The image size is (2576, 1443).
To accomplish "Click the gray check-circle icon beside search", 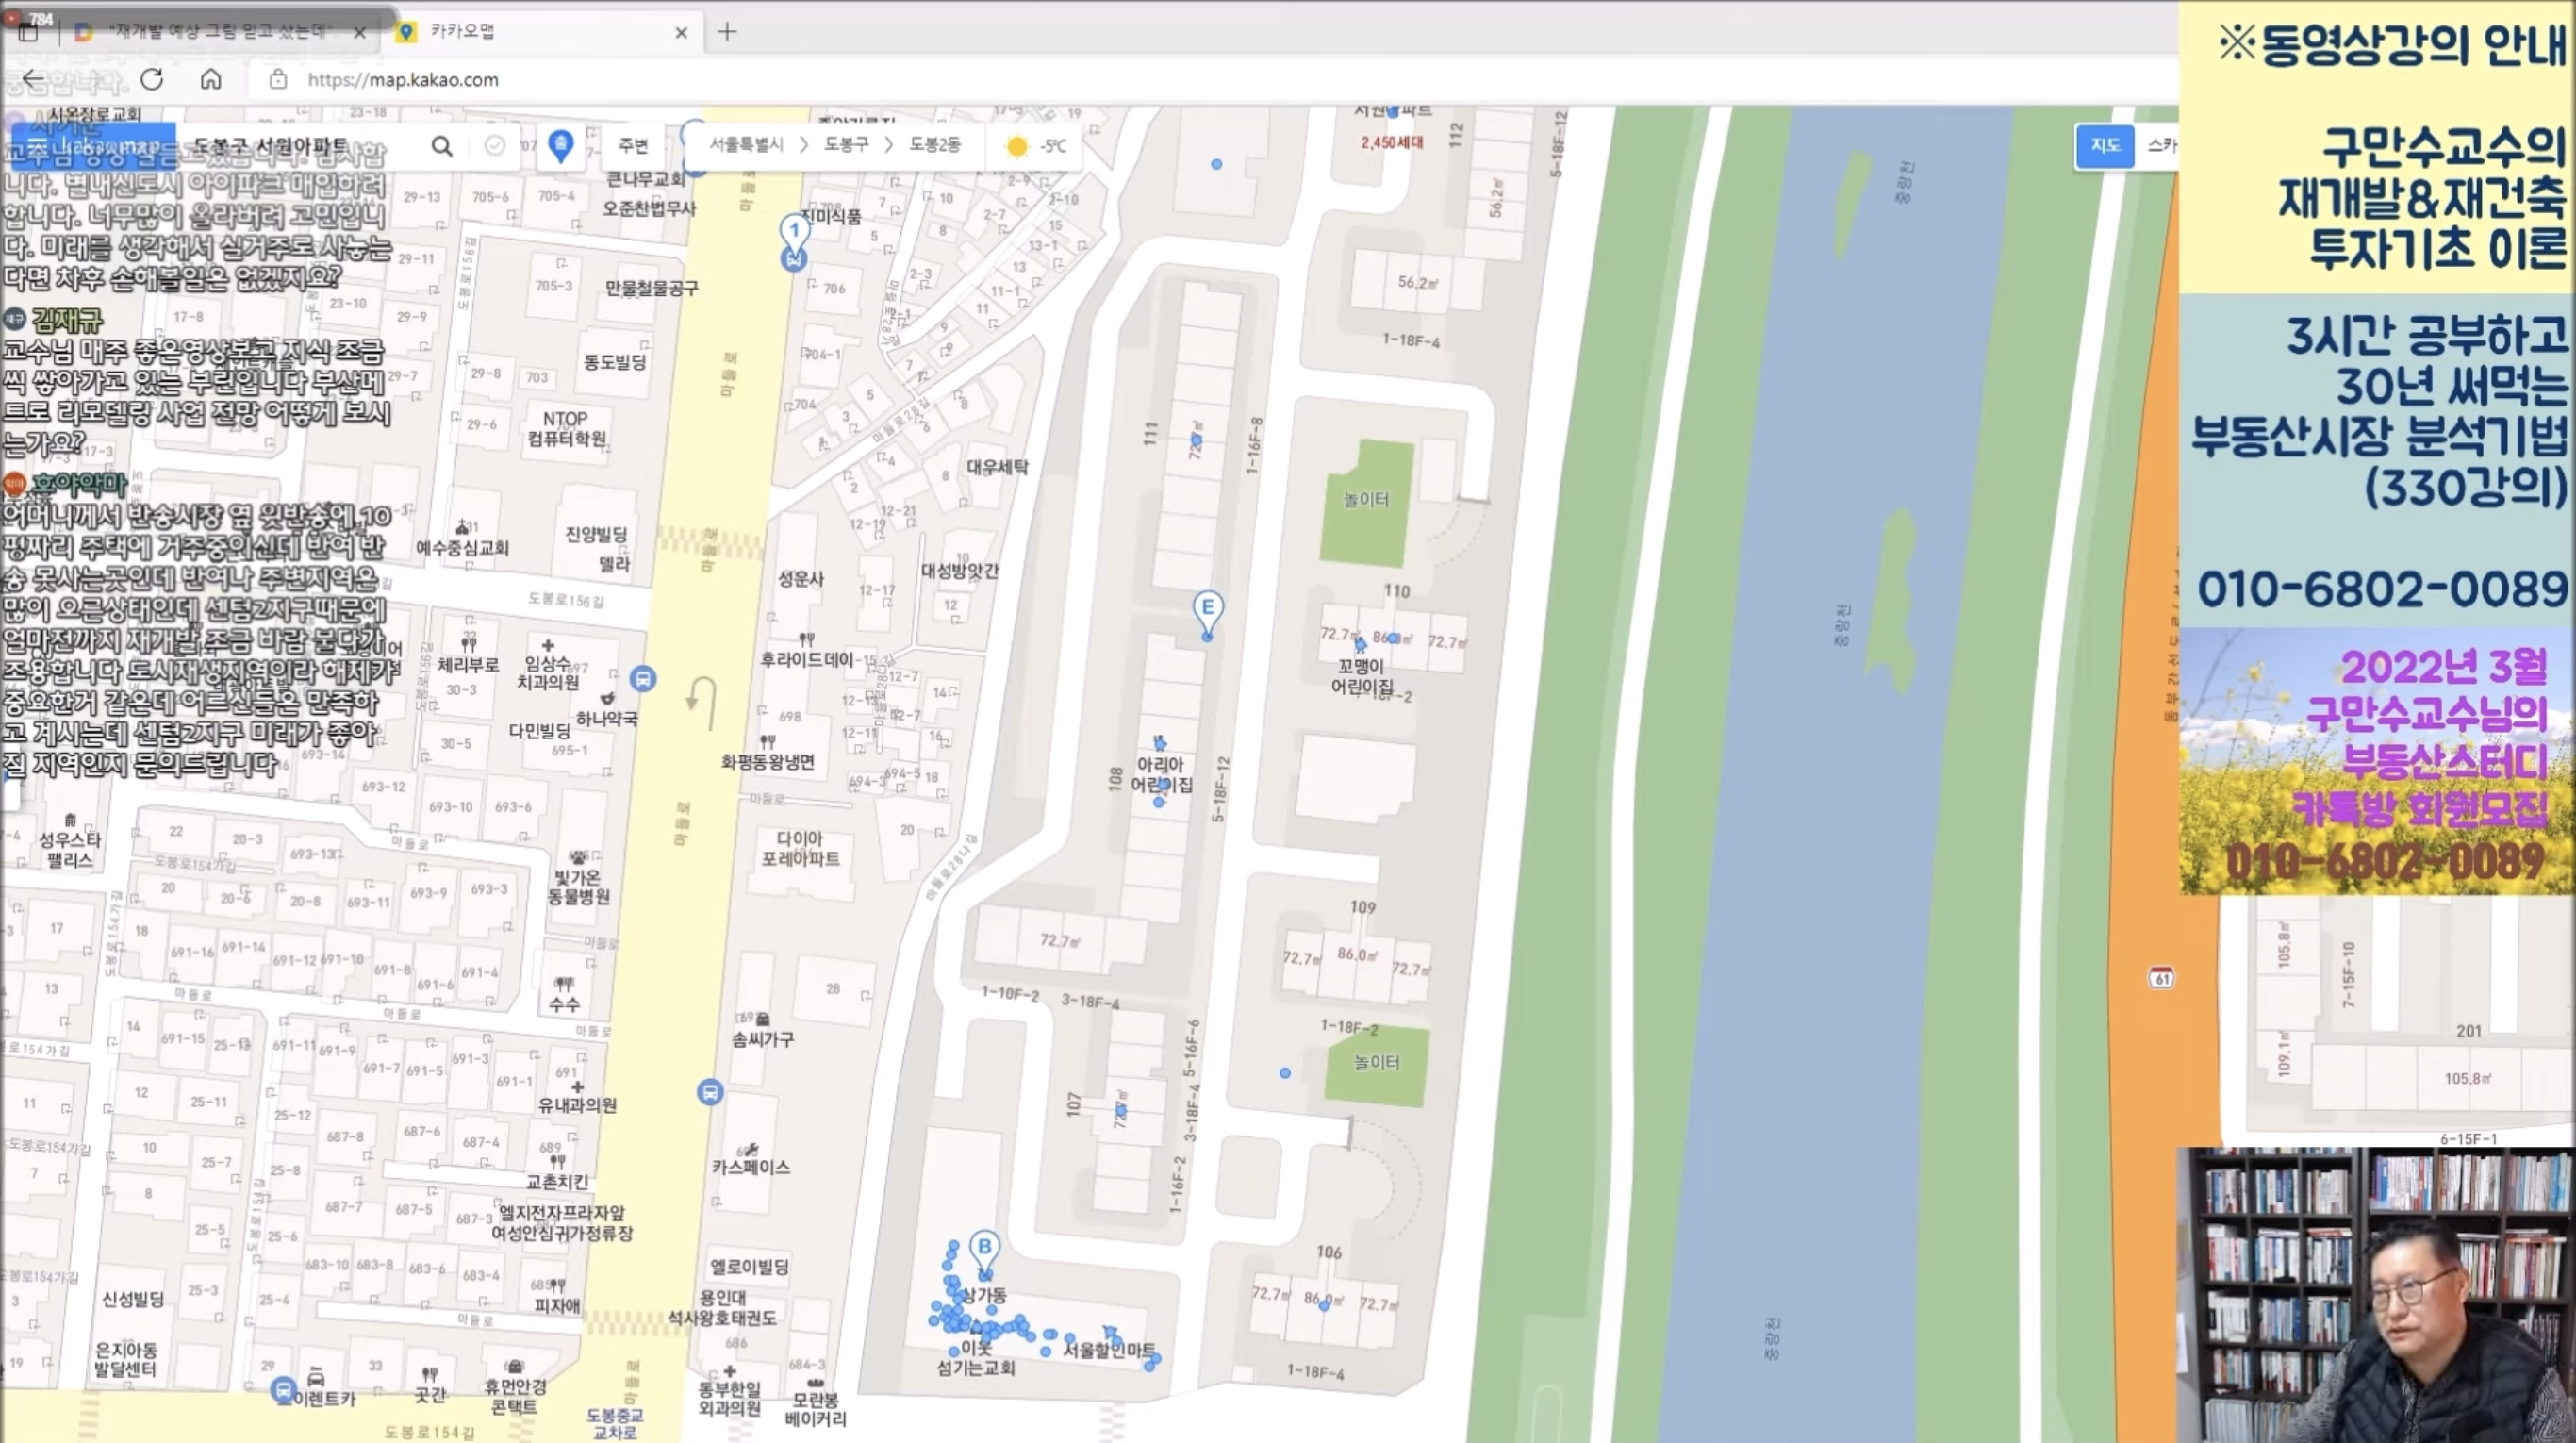I will click(495, 146).
